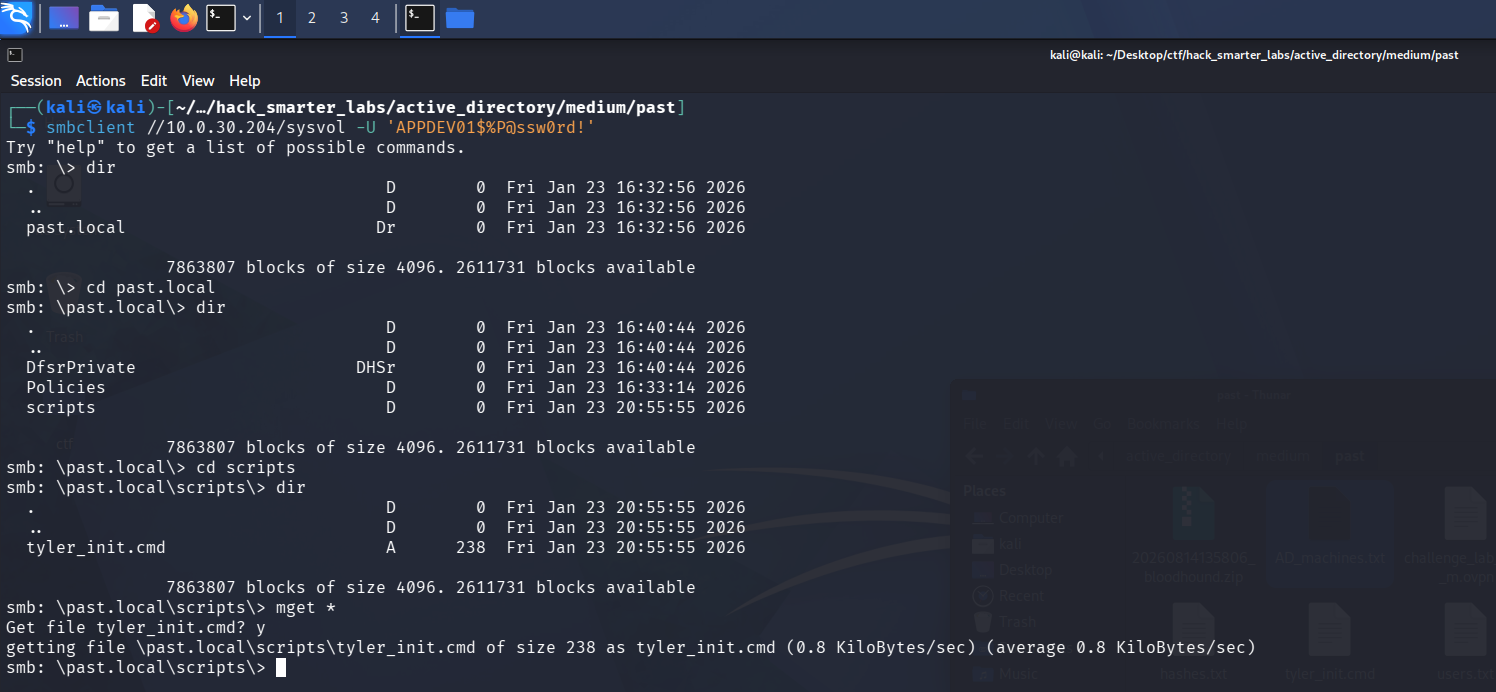Click the 'mget *' command line
The height and width of the screenshot is (692, 1496).
point(170,607)
